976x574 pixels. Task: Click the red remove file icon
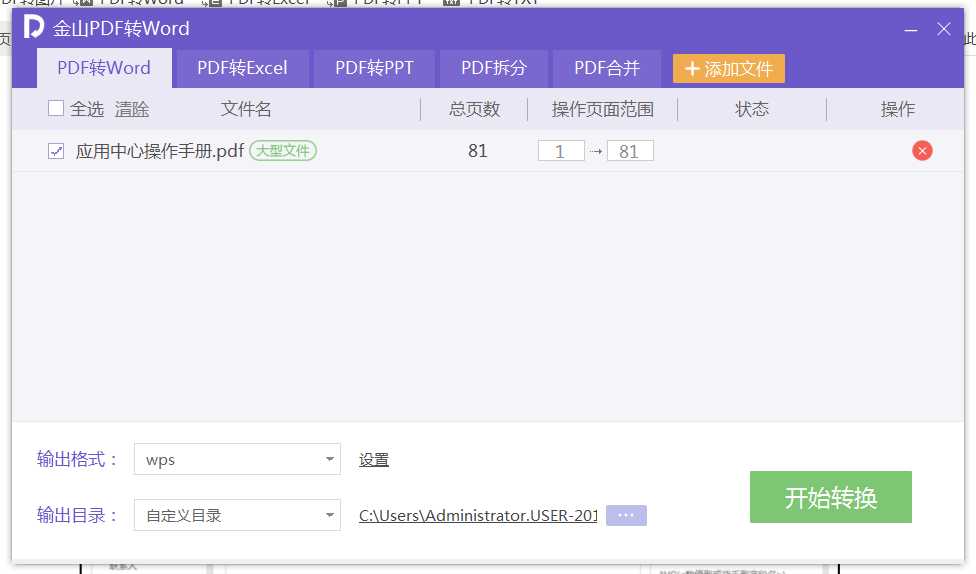click(922, 151)
